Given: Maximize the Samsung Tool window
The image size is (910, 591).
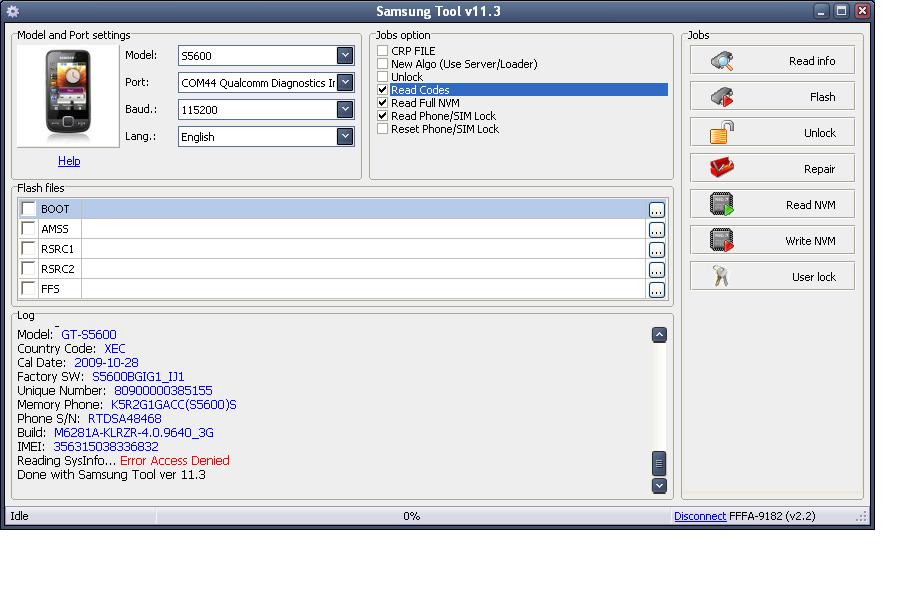Looking at the screenshot, I should [x=841, y=11].
